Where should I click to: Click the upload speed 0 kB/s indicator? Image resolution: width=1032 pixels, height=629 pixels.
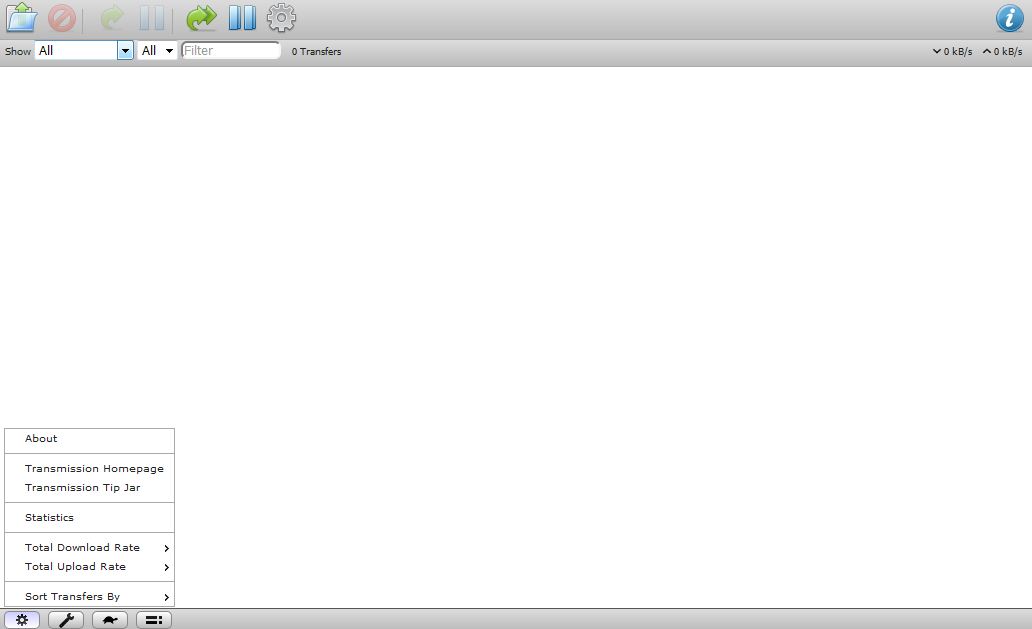coord(1002,51)
